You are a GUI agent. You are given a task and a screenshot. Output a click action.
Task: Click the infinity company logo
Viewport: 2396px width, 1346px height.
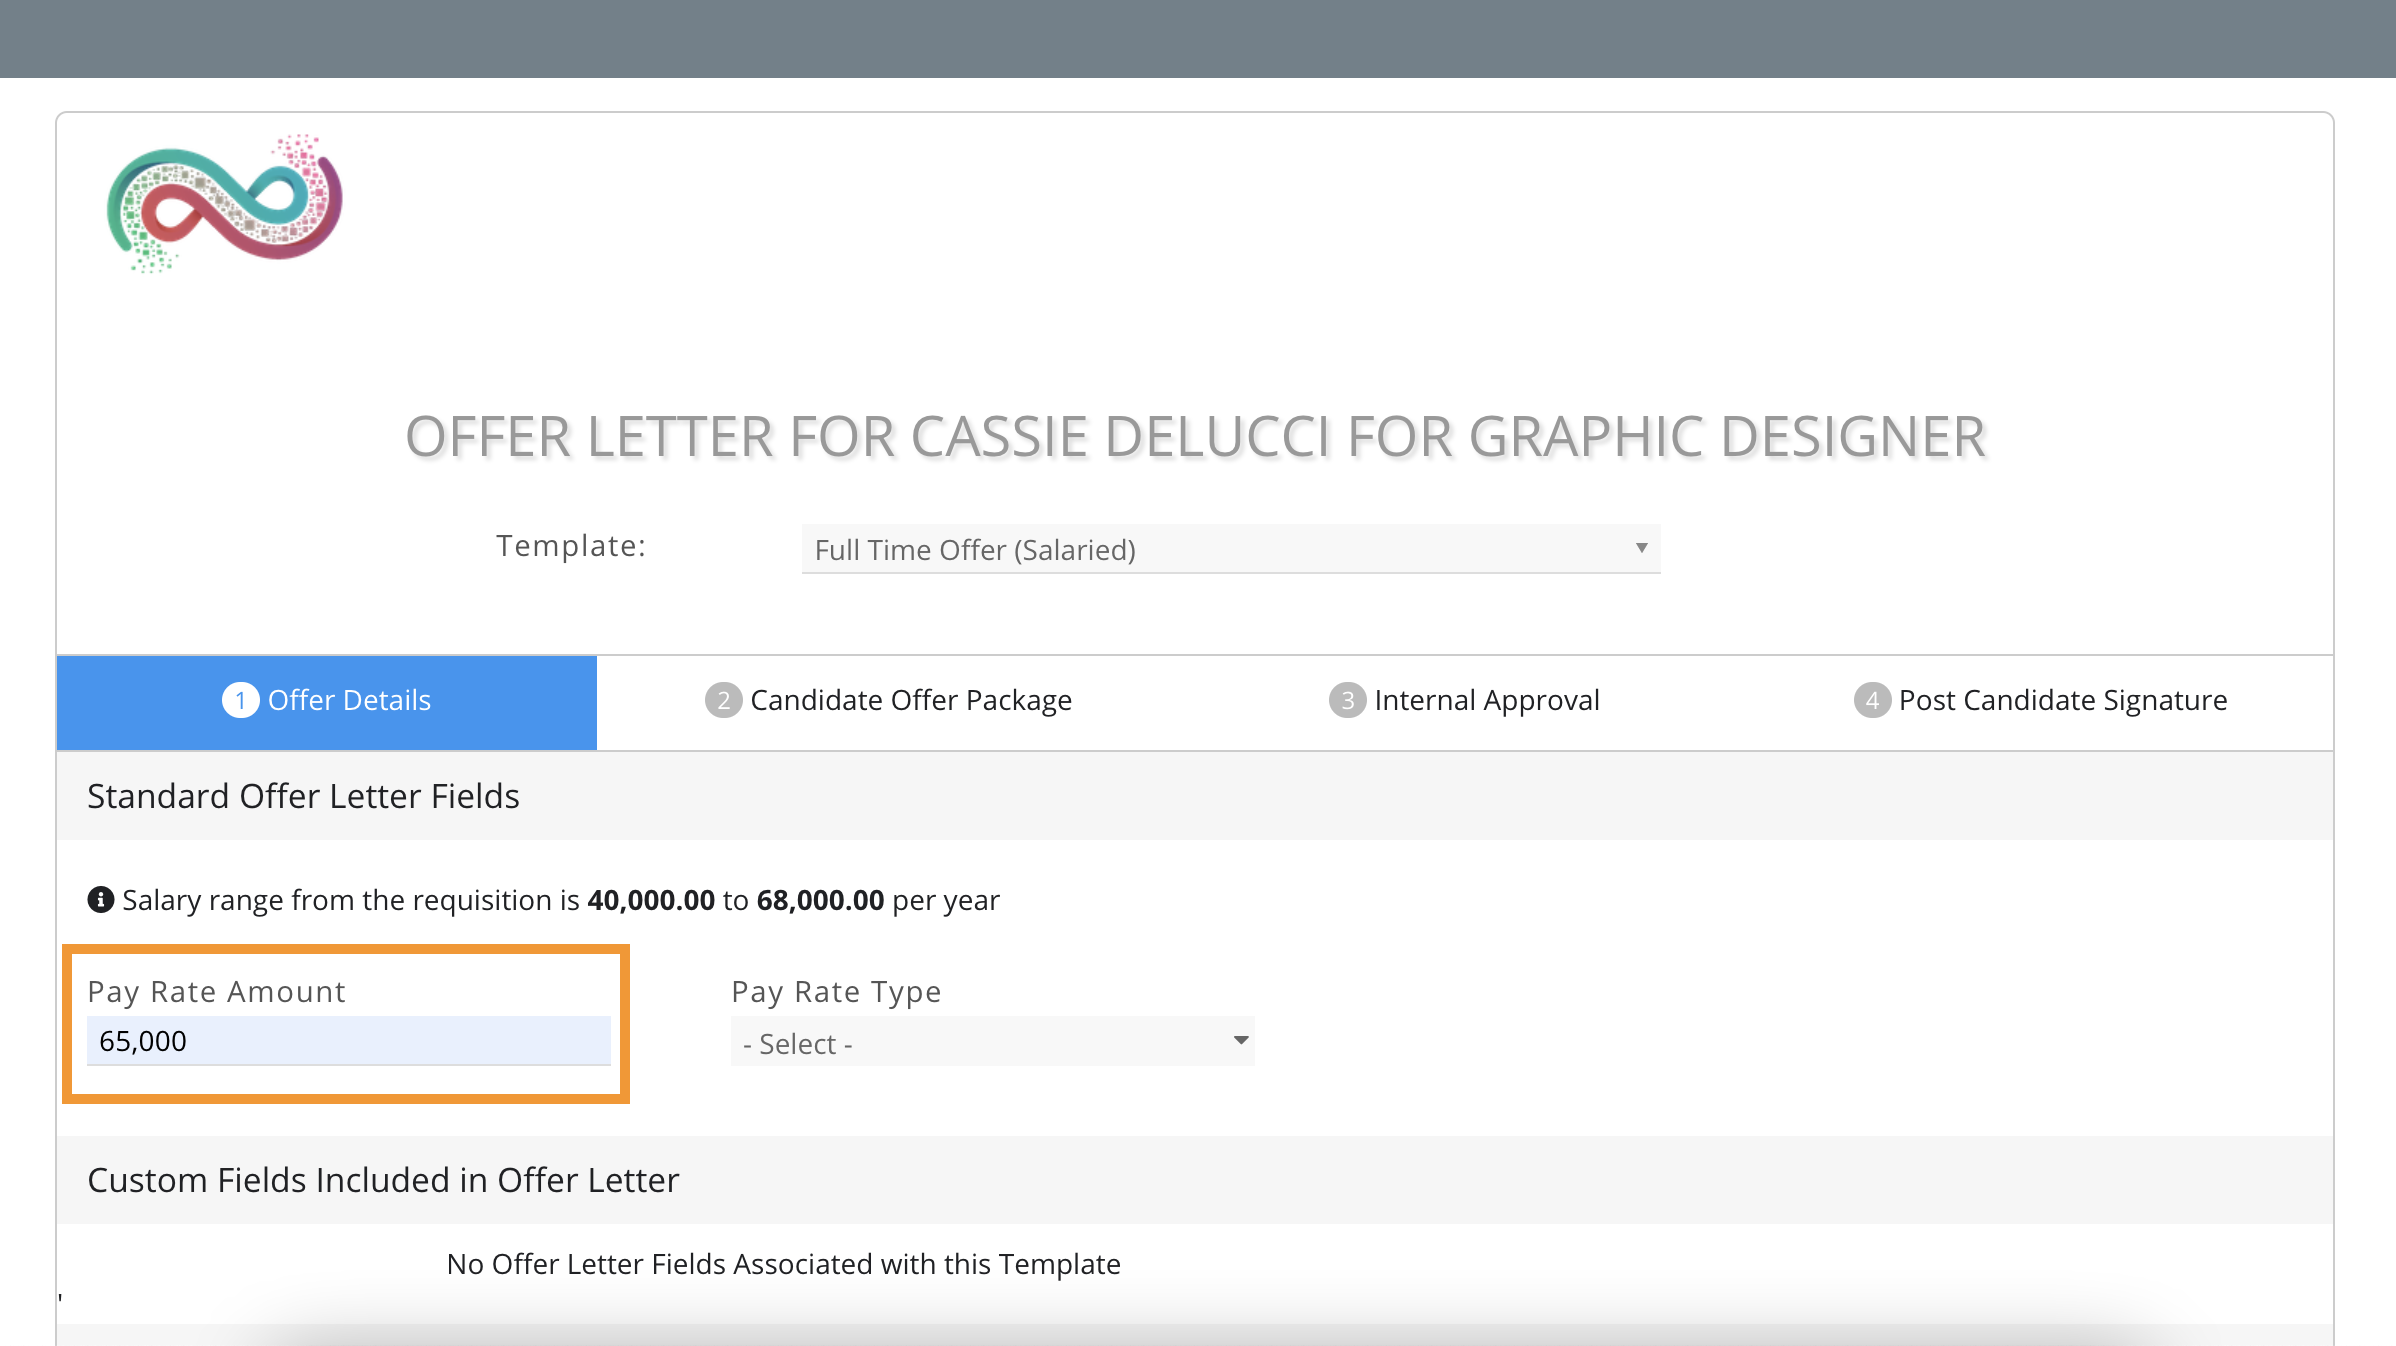pos(225,203)
